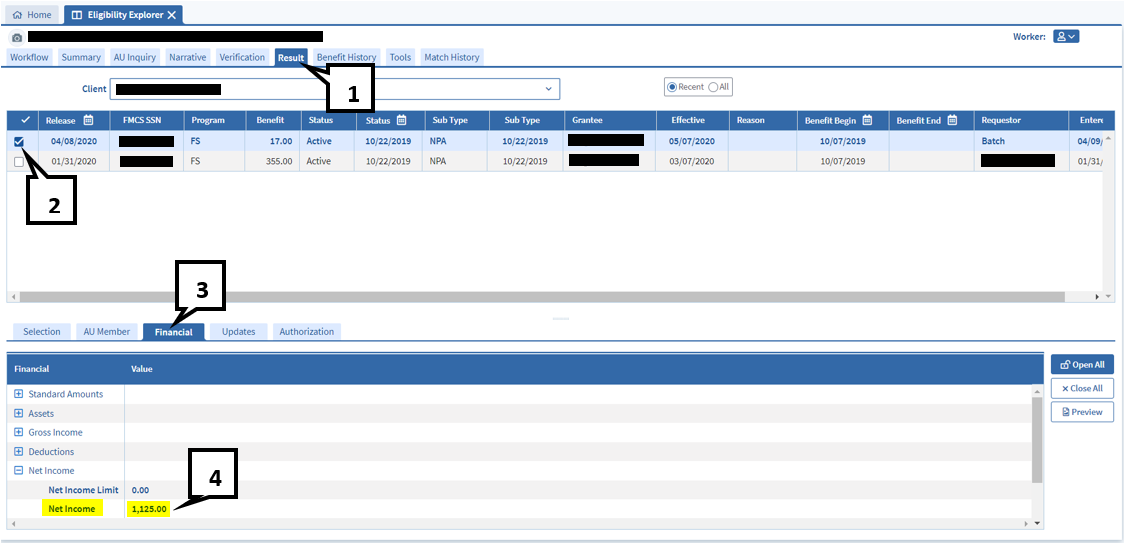Expand the Deductions section
The height and width of the screenshot is (543, 1124).
19,452
